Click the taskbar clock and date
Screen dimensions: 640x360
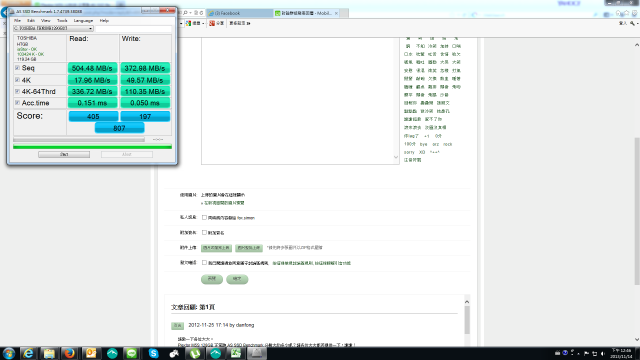click(x=621, y=353)
